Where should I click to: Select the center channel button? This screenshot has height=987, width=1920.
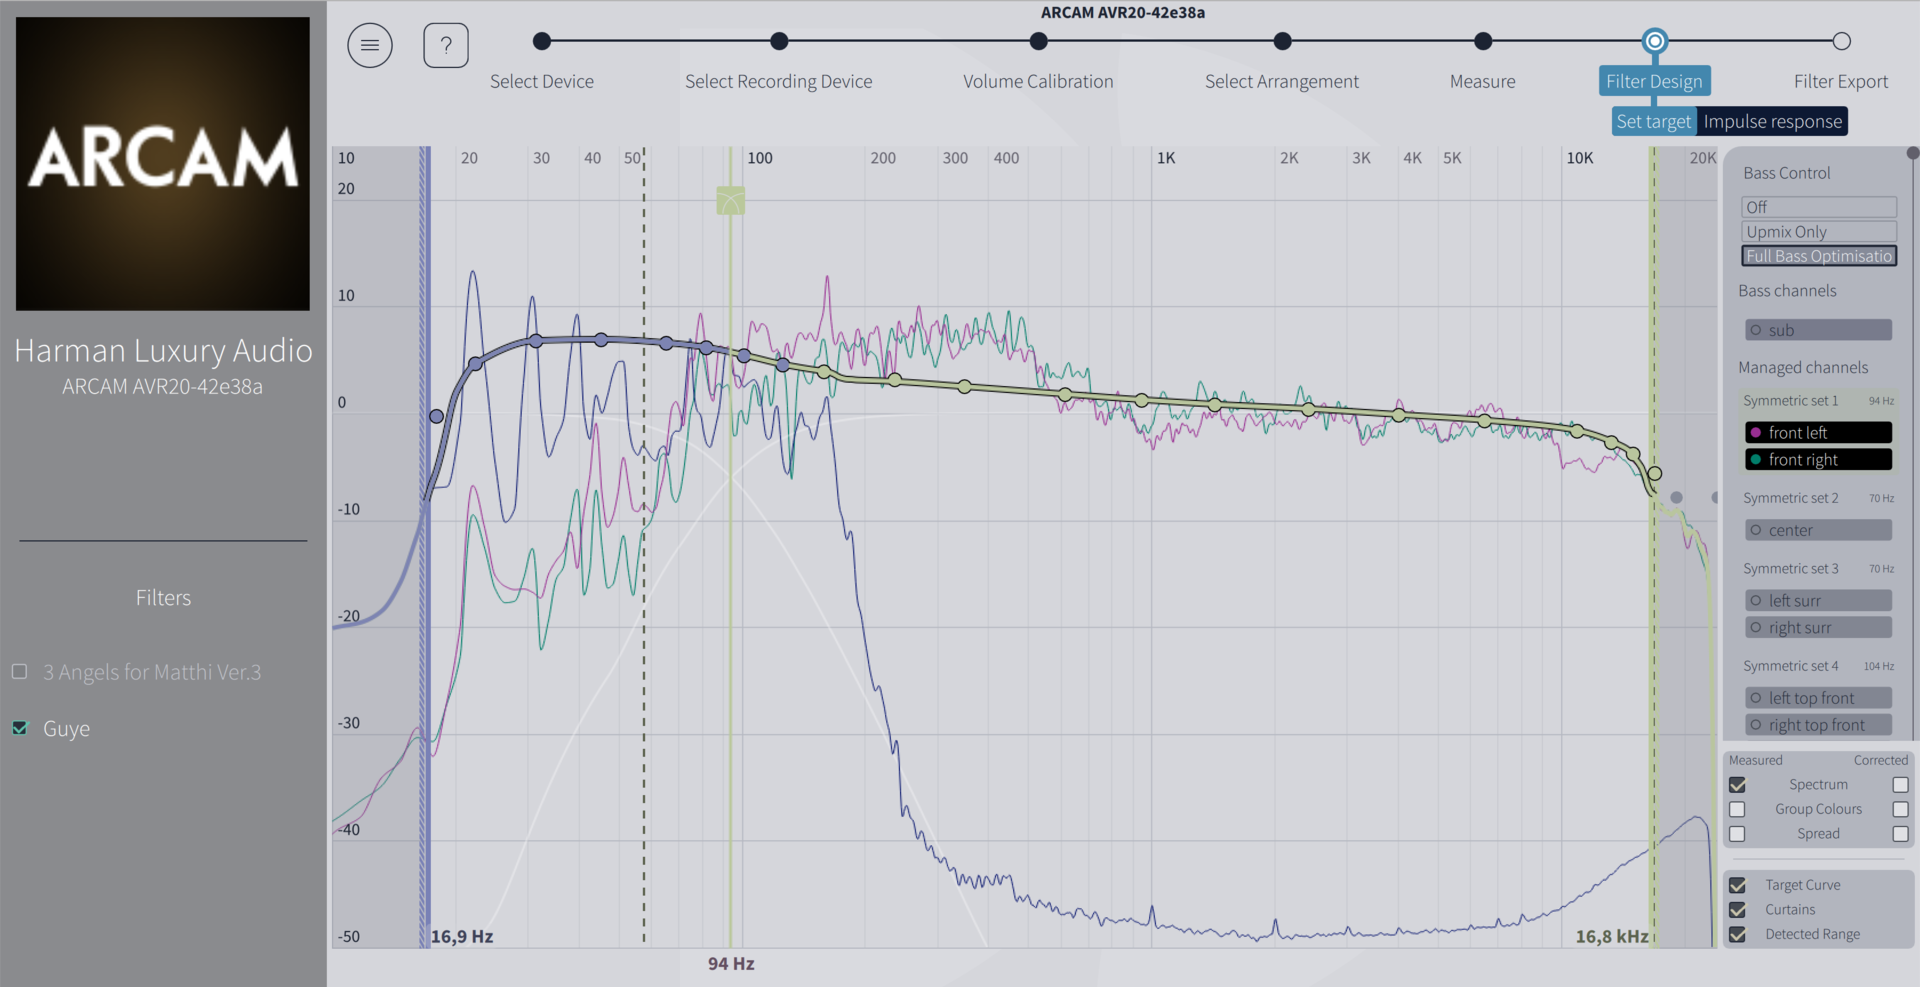coord(1818,530)
